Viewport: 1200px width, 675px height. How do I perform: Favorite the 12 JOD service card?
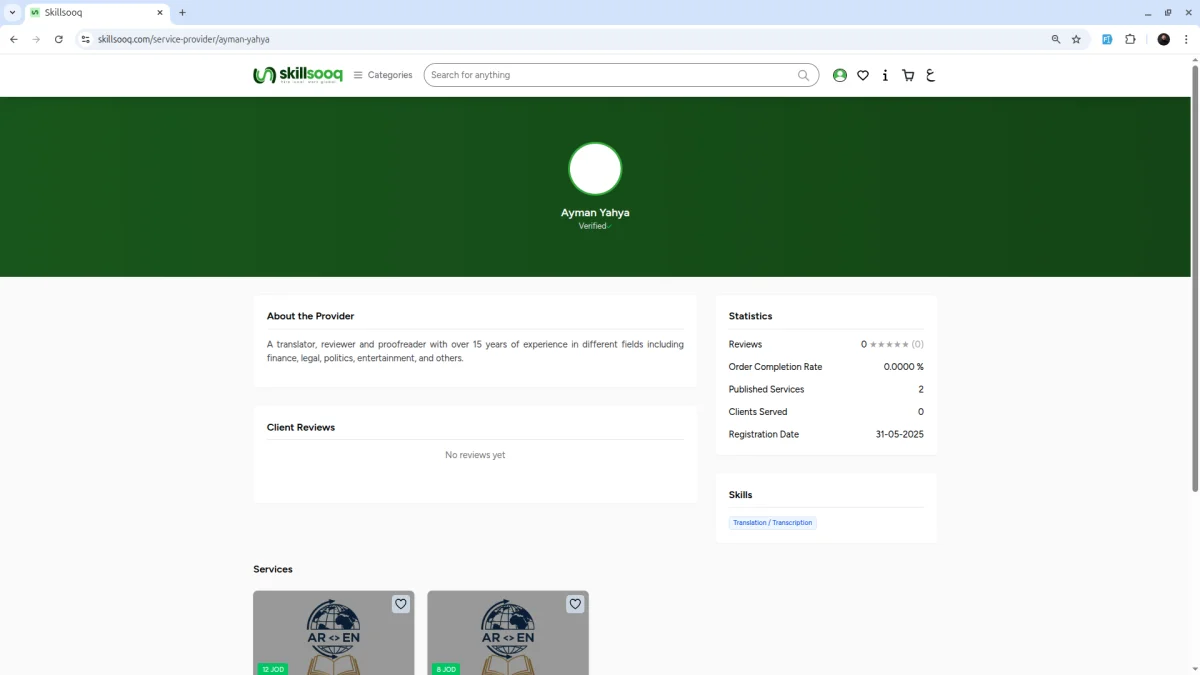click(401, 604)
